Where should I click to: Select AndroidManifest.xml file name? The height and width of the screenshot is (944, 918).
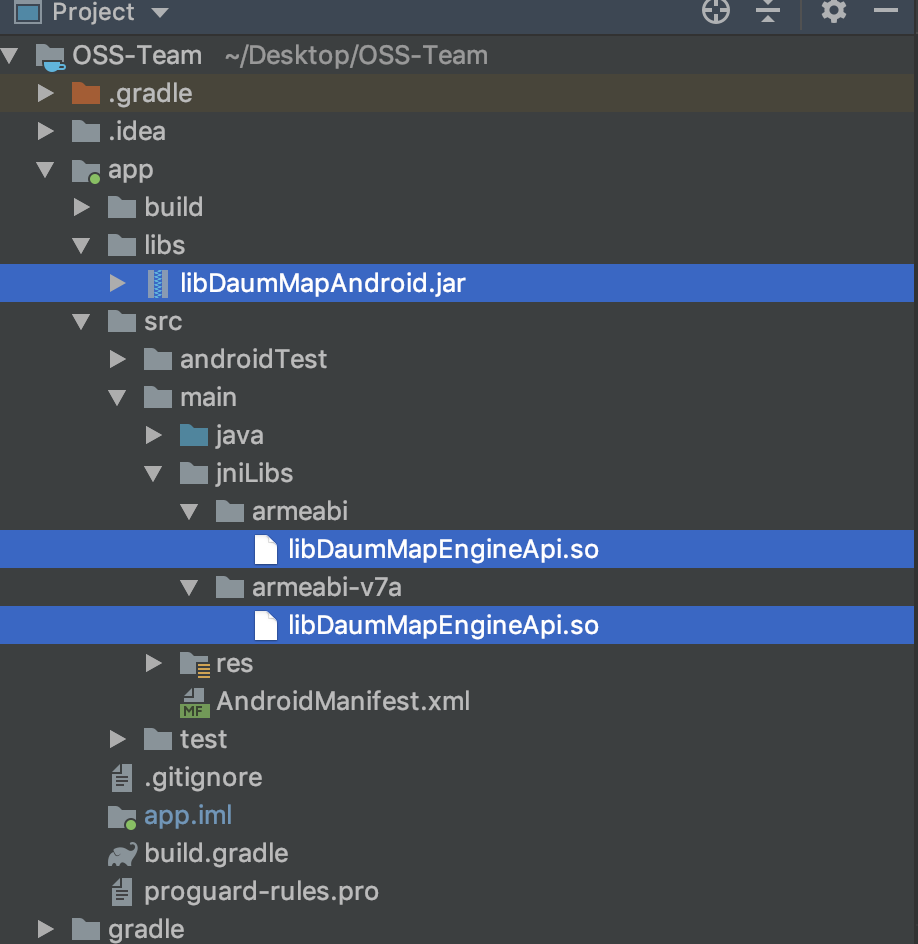point(343,701)
